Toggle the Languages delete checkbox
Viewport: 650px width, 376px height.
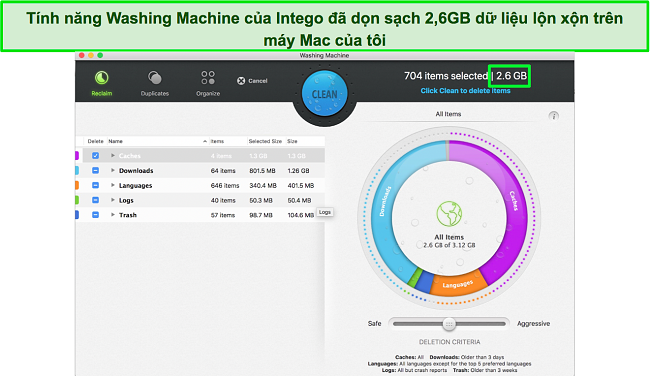click(95, 185)
